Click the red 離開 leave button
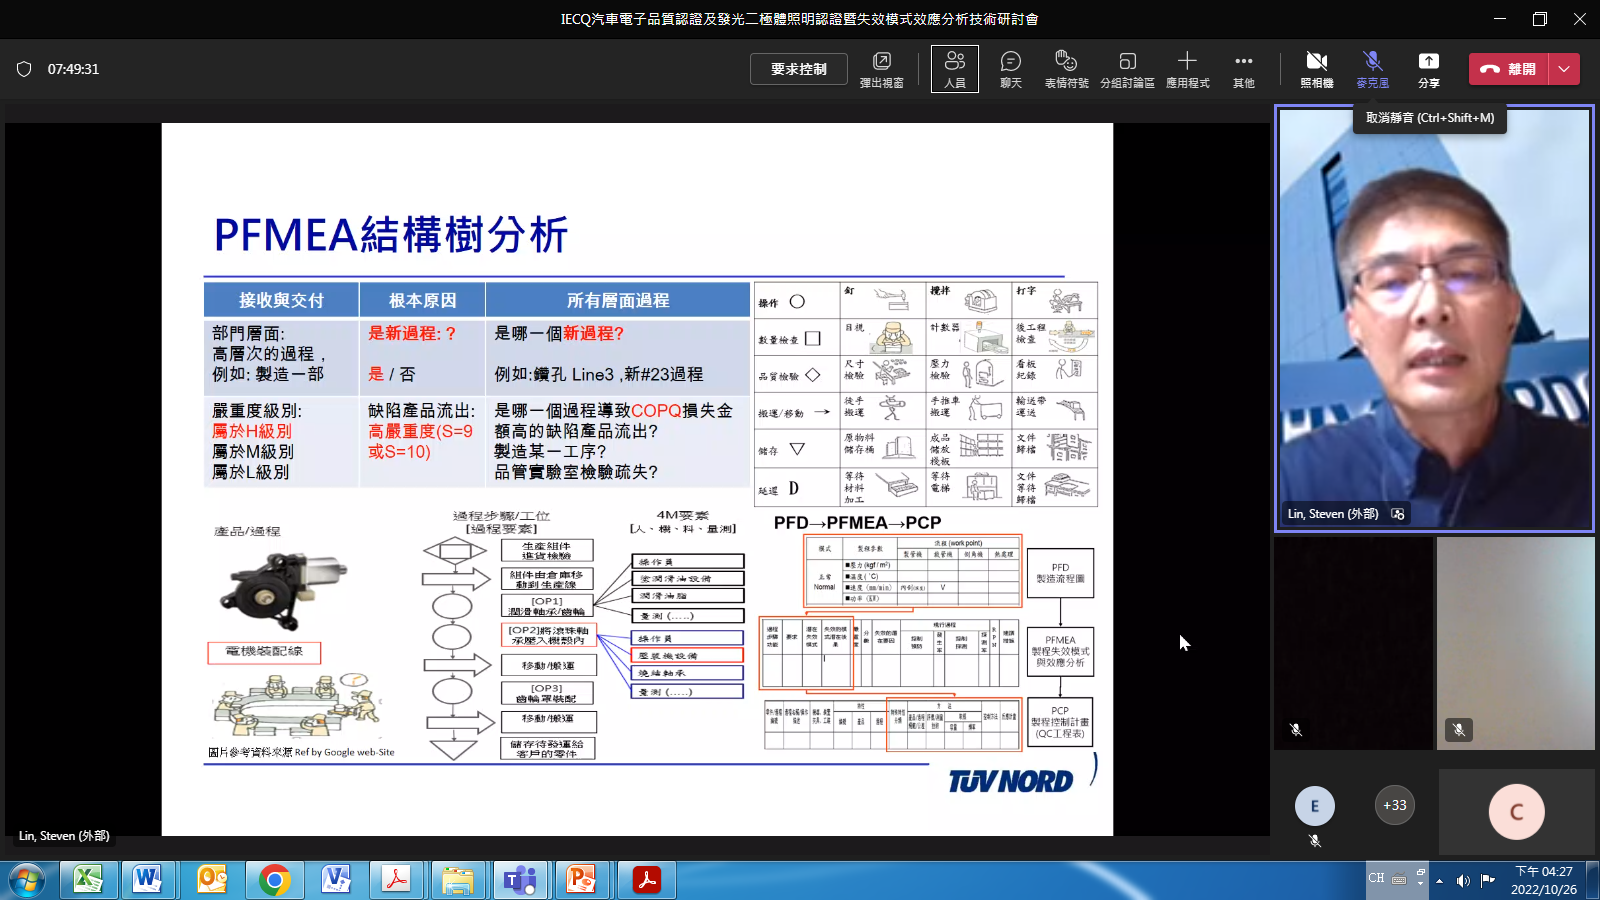The height and width of the screenshot is (900, 1600). 1509,69
